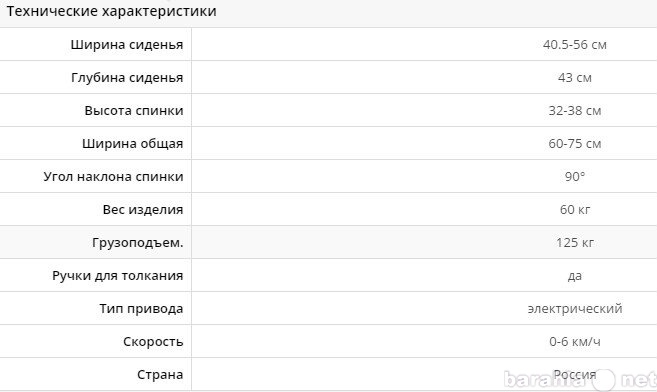The width and height of the screenshot is (657, 392).
Task: Click the "60-75 см" value
Action: pos(574,144)
